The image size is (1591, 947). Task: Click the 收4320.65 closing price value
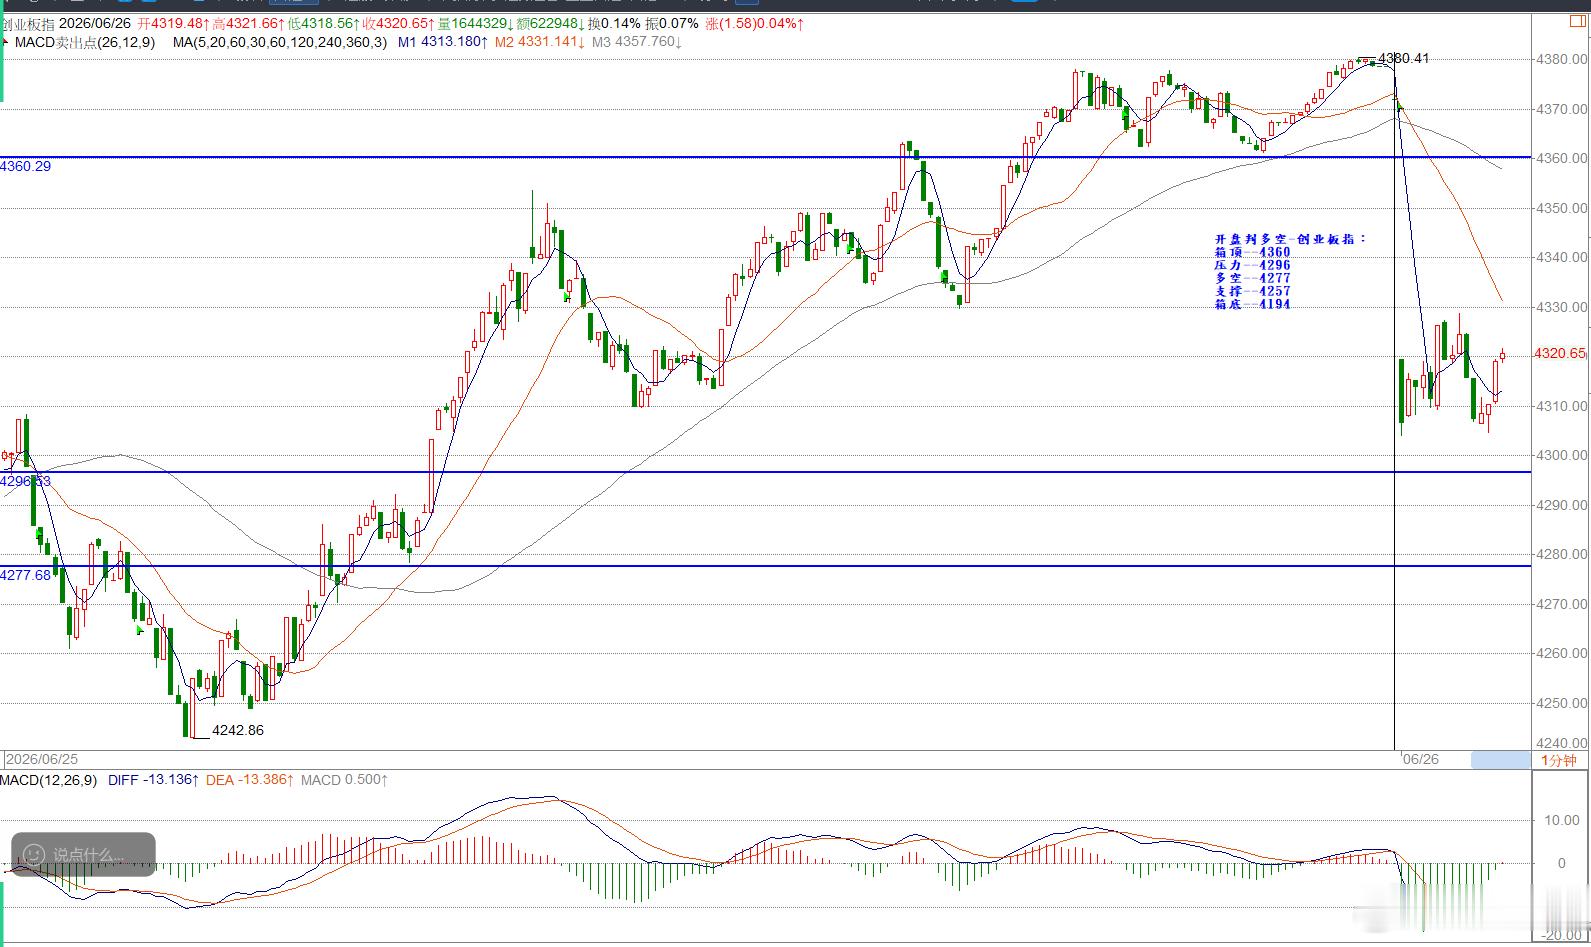pos(398,23)
